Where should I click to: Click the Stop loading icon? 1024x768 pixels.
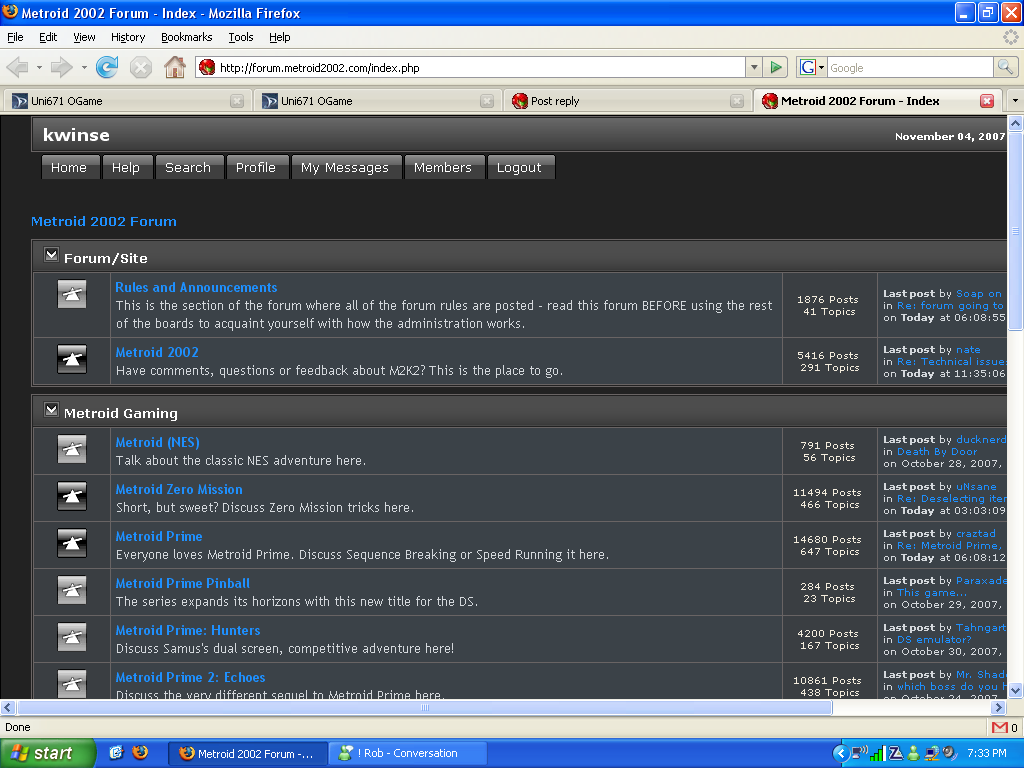141,67
